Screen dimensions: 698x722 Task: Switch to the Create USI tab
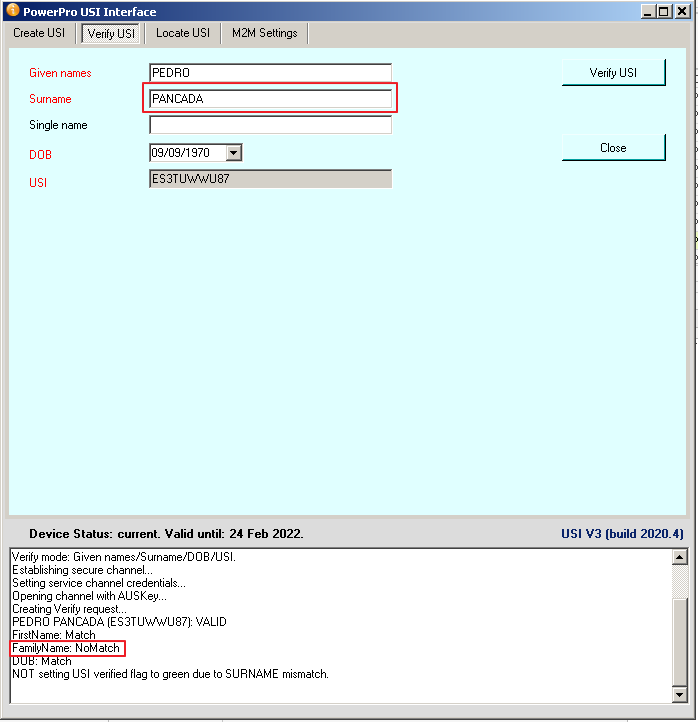coord(39,33)
